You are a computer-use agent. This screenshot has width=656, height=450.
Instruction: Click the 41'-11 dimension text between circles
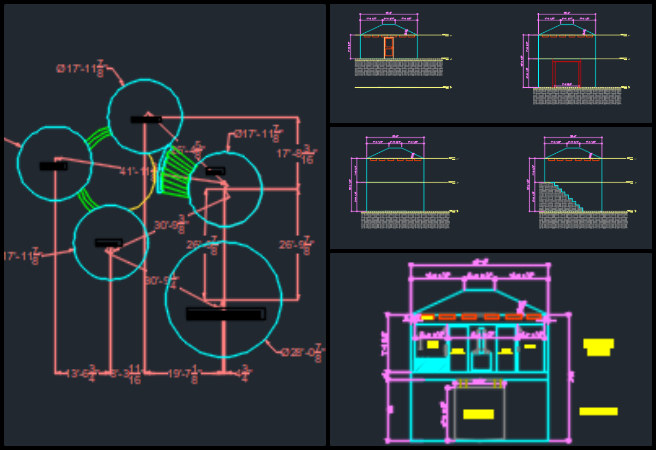[136, 171]
